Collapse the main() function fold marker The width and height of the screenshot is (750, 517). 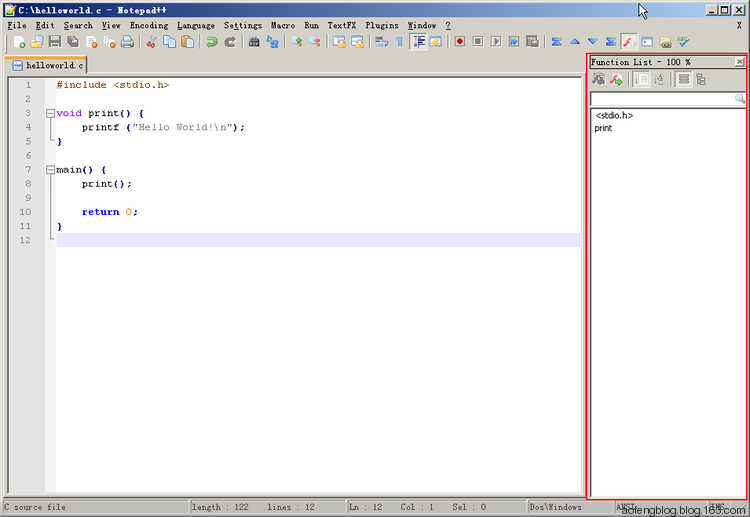pyautogui.click(x=50, y=170)
